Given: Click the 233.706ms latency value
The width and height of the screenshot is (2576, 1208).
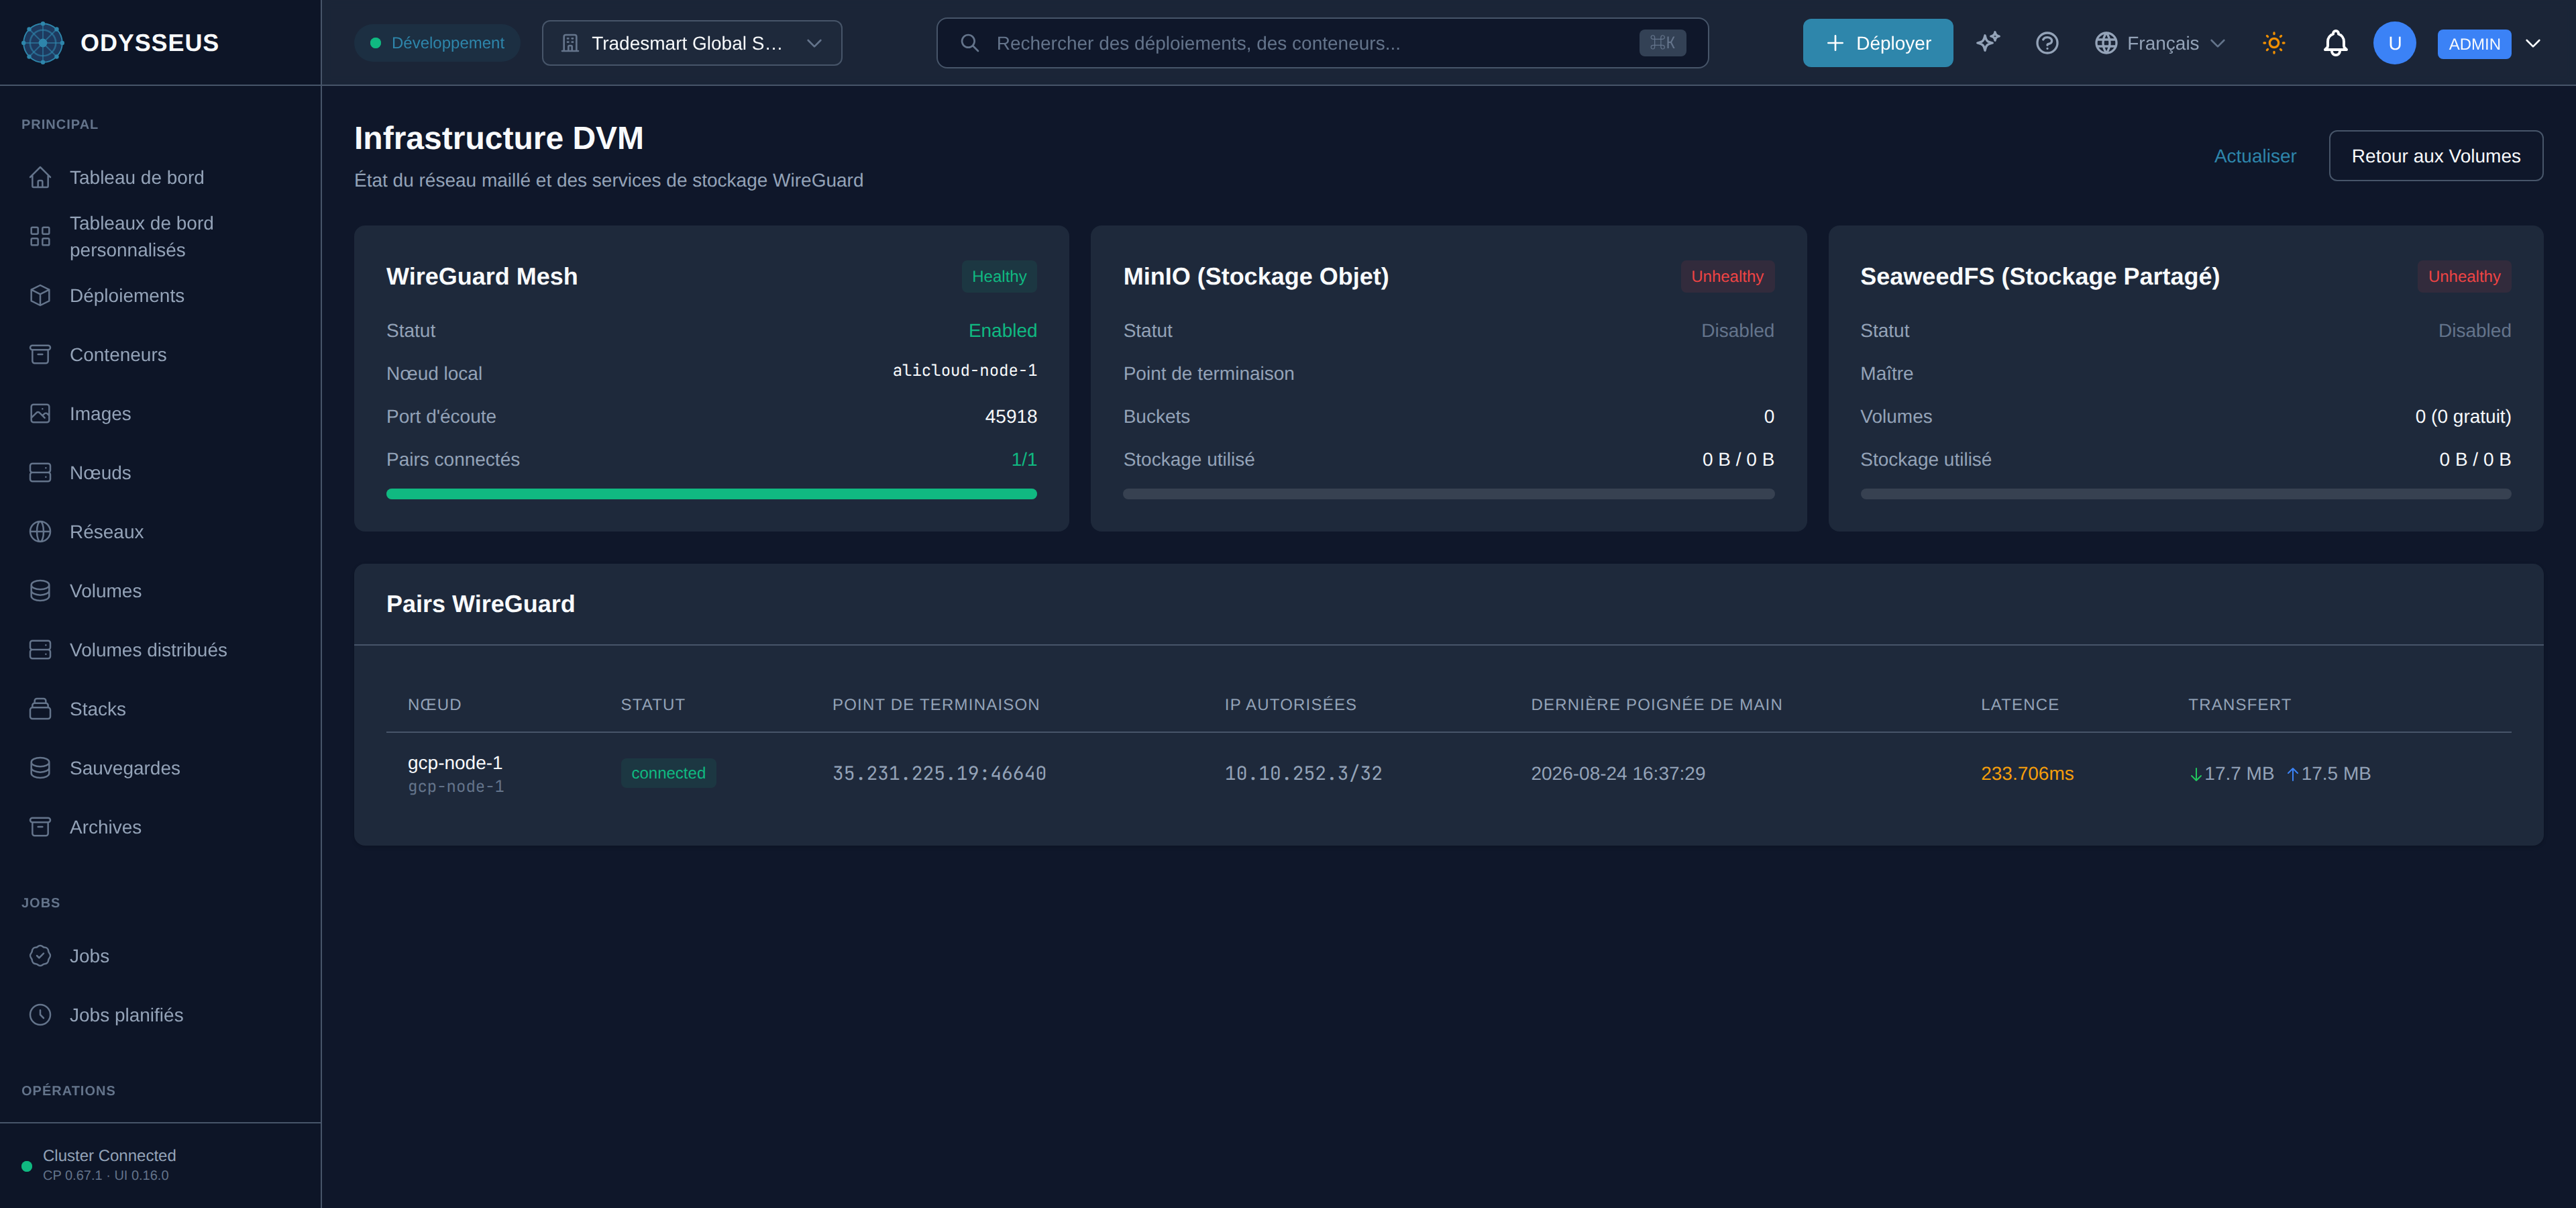Looking at the screenshot, I should 2027,774.
